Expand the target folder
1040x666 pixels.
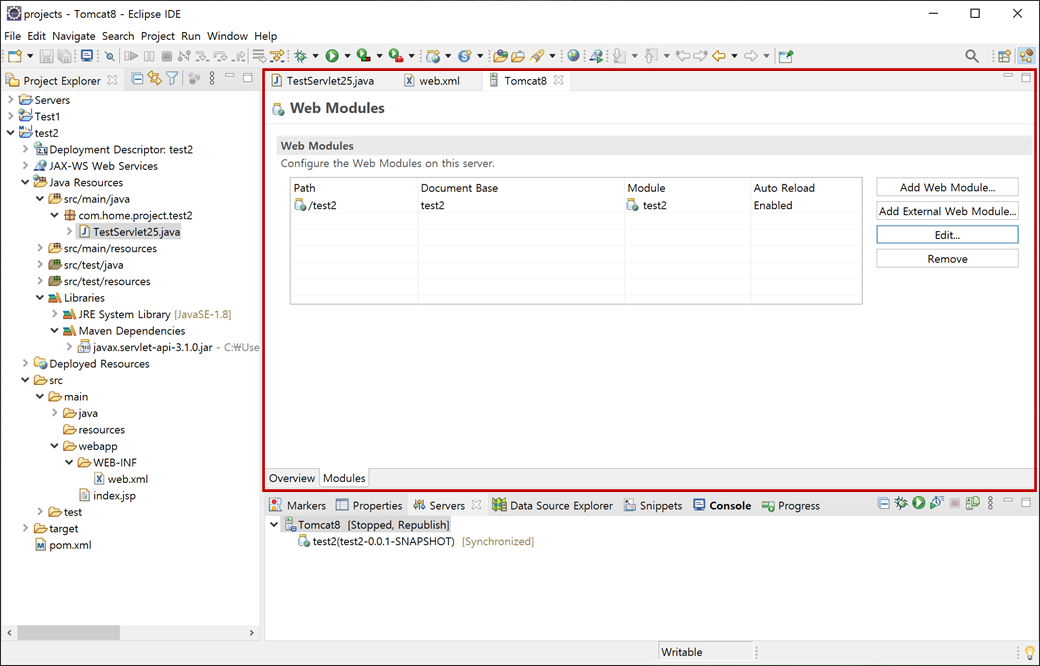[x=25, y=529]
